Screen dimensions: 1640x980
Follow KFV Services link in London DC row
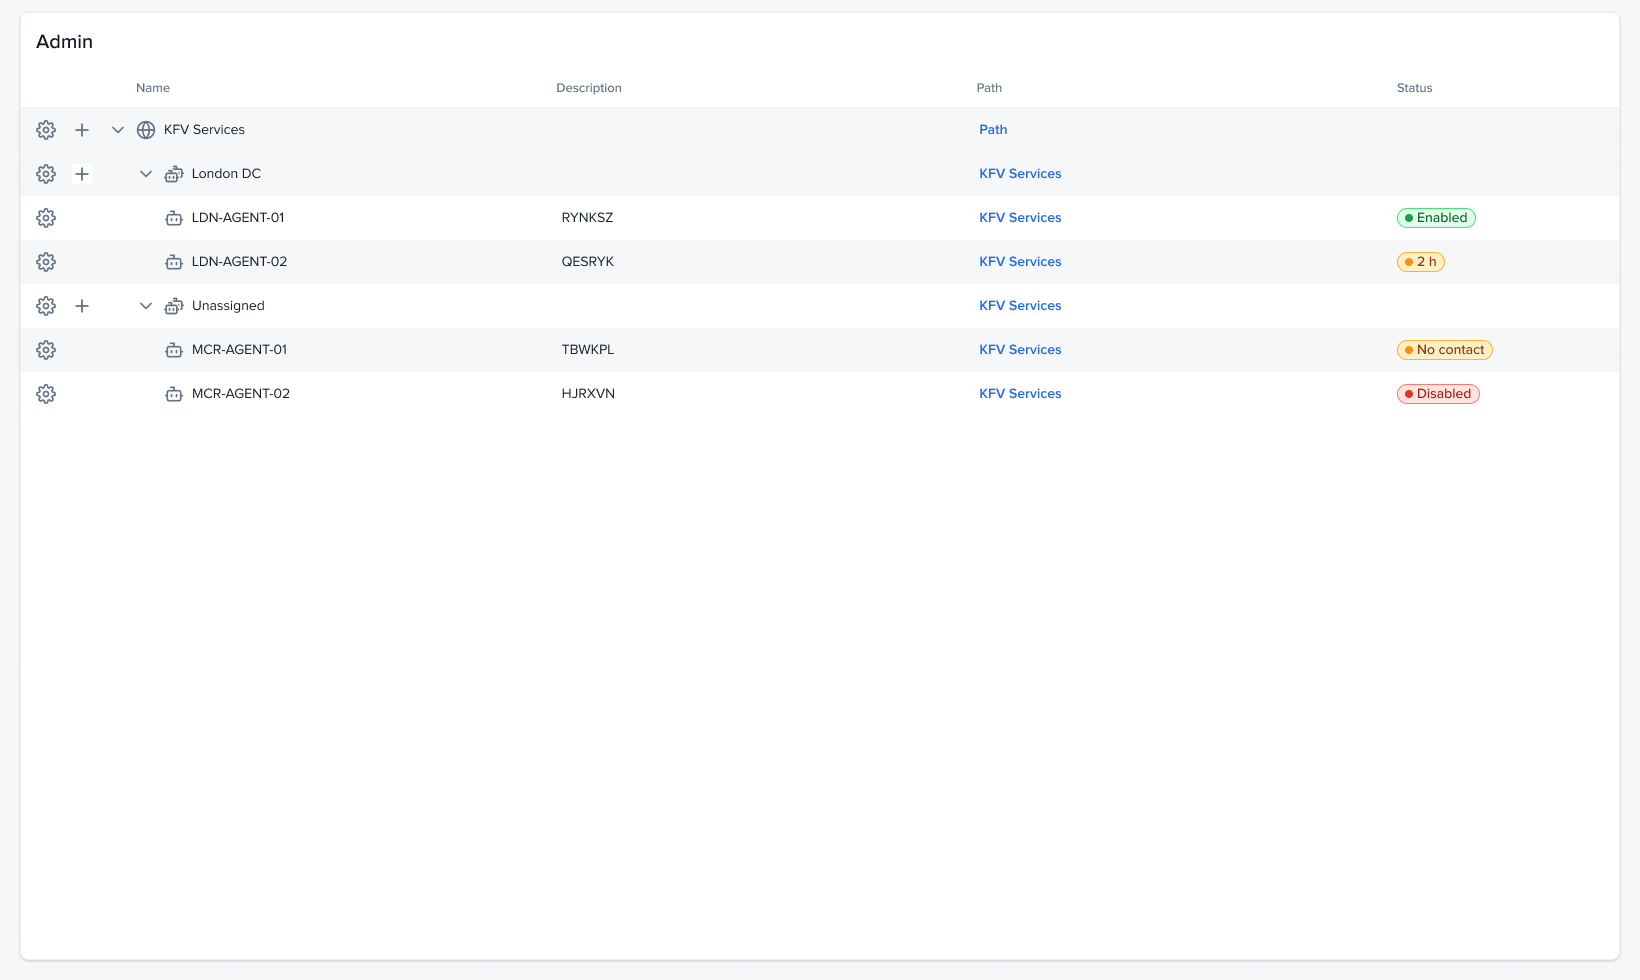tap(1020, 174)
